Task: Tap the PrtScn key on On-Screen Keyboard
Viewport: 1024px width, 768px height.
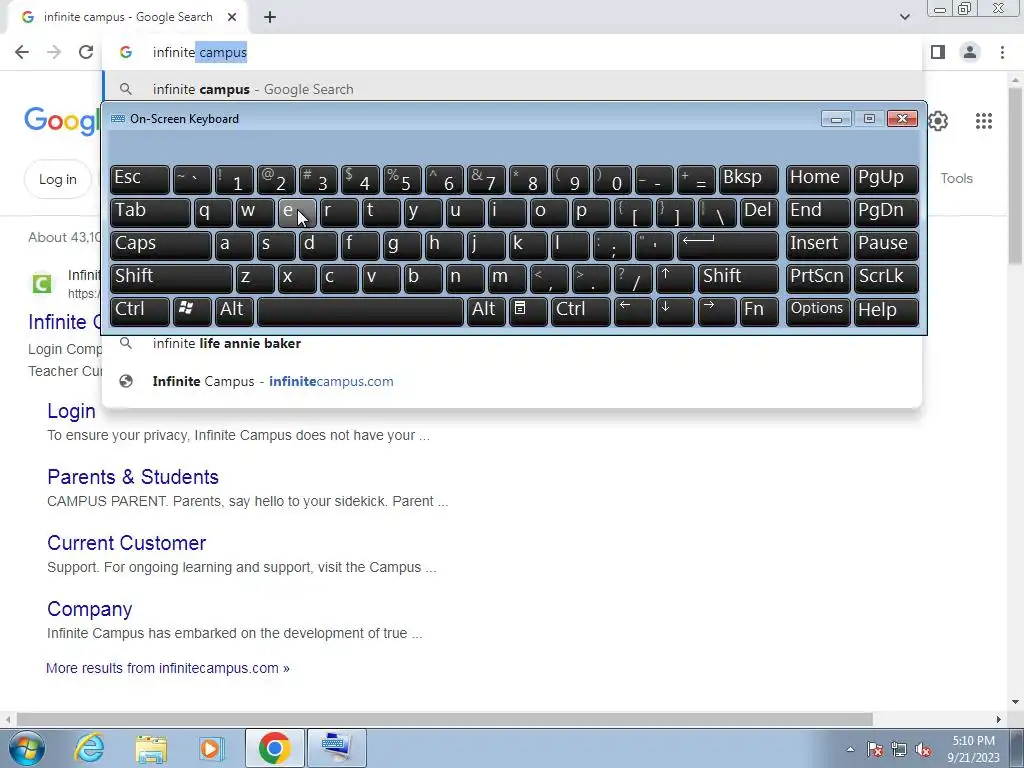Action: 818,278
